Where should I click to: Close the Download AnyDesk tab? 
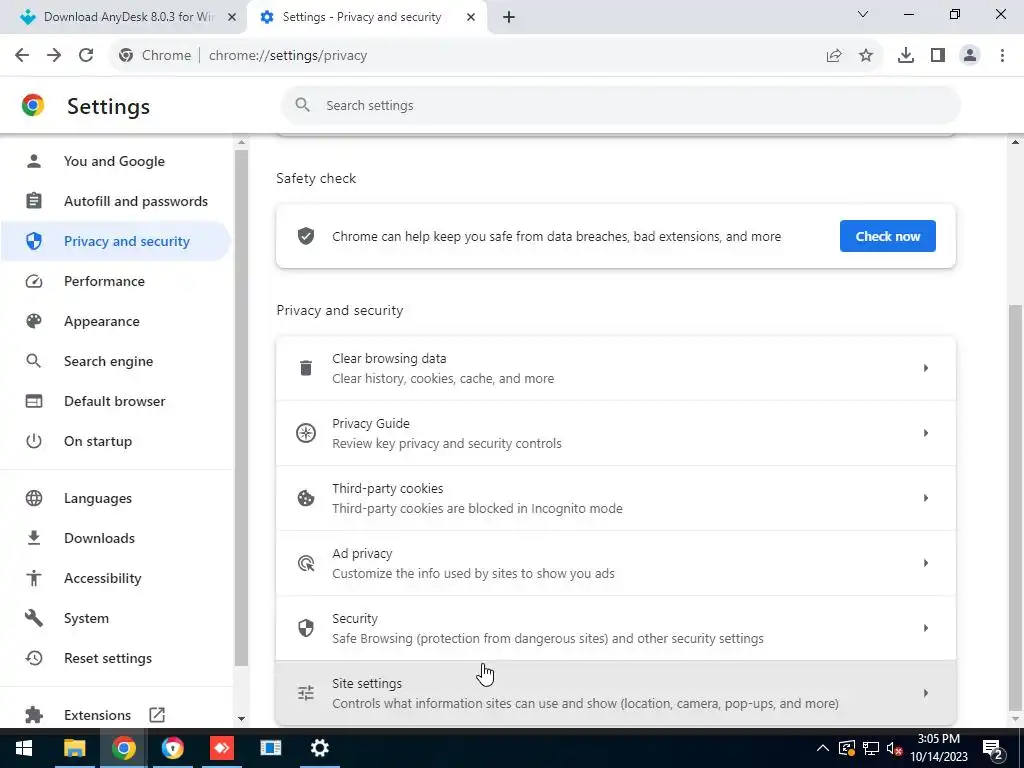pos(231,18)
